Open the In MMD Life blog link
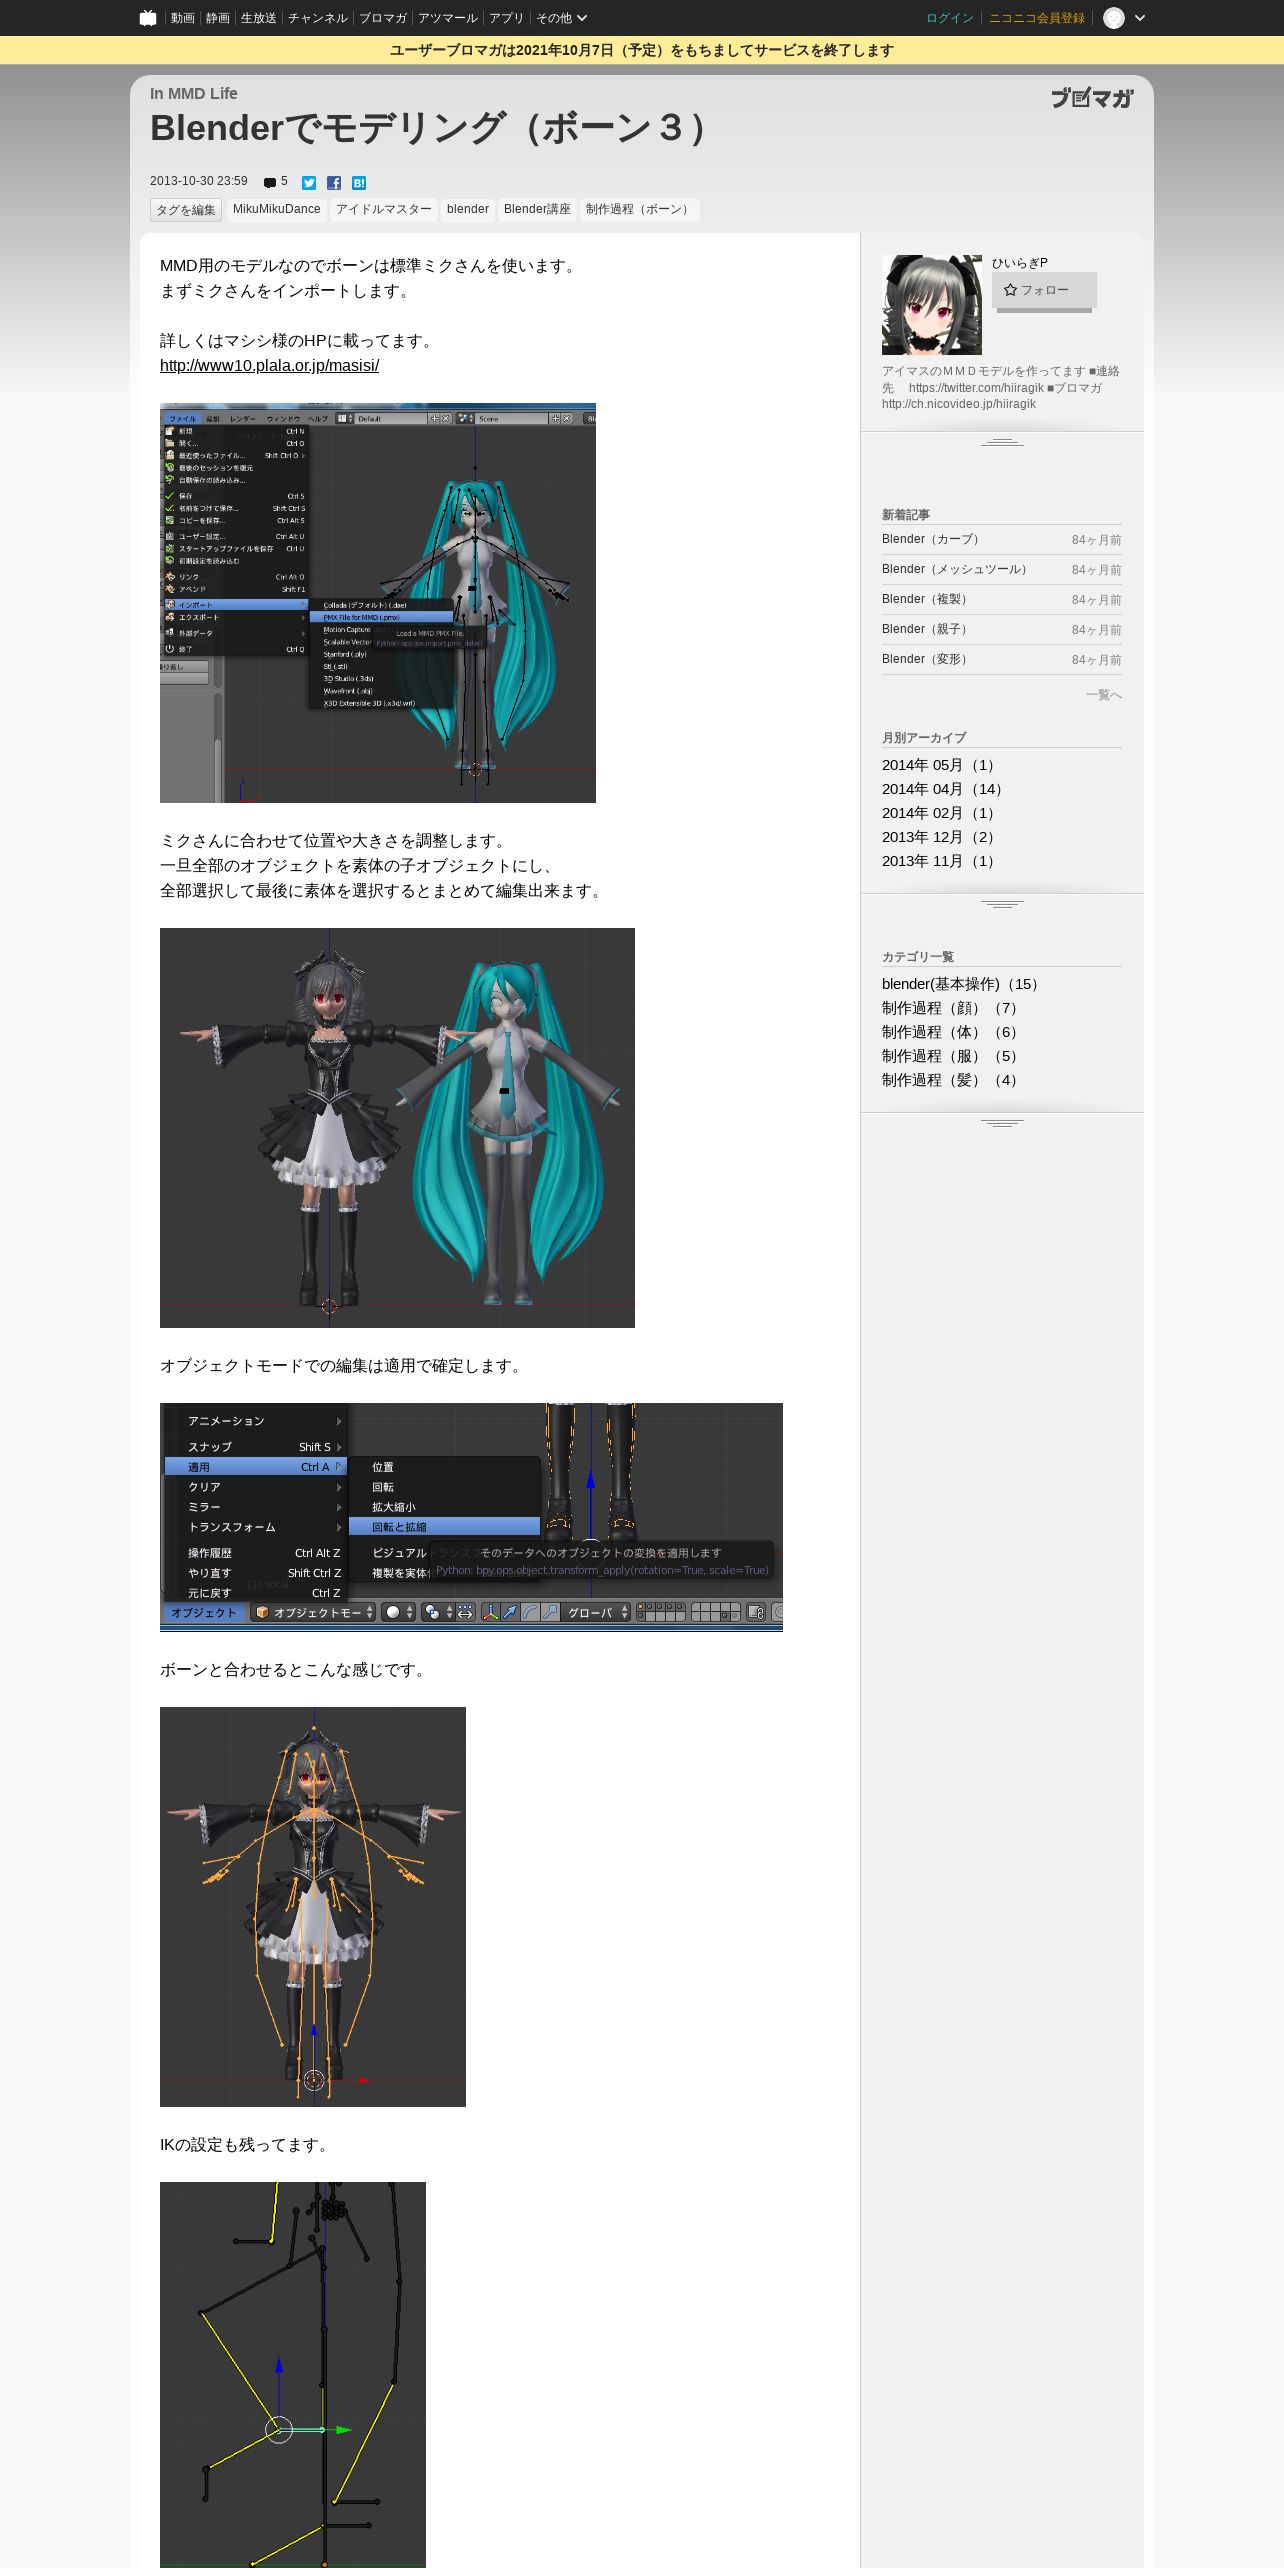 [x=194, y=94]
